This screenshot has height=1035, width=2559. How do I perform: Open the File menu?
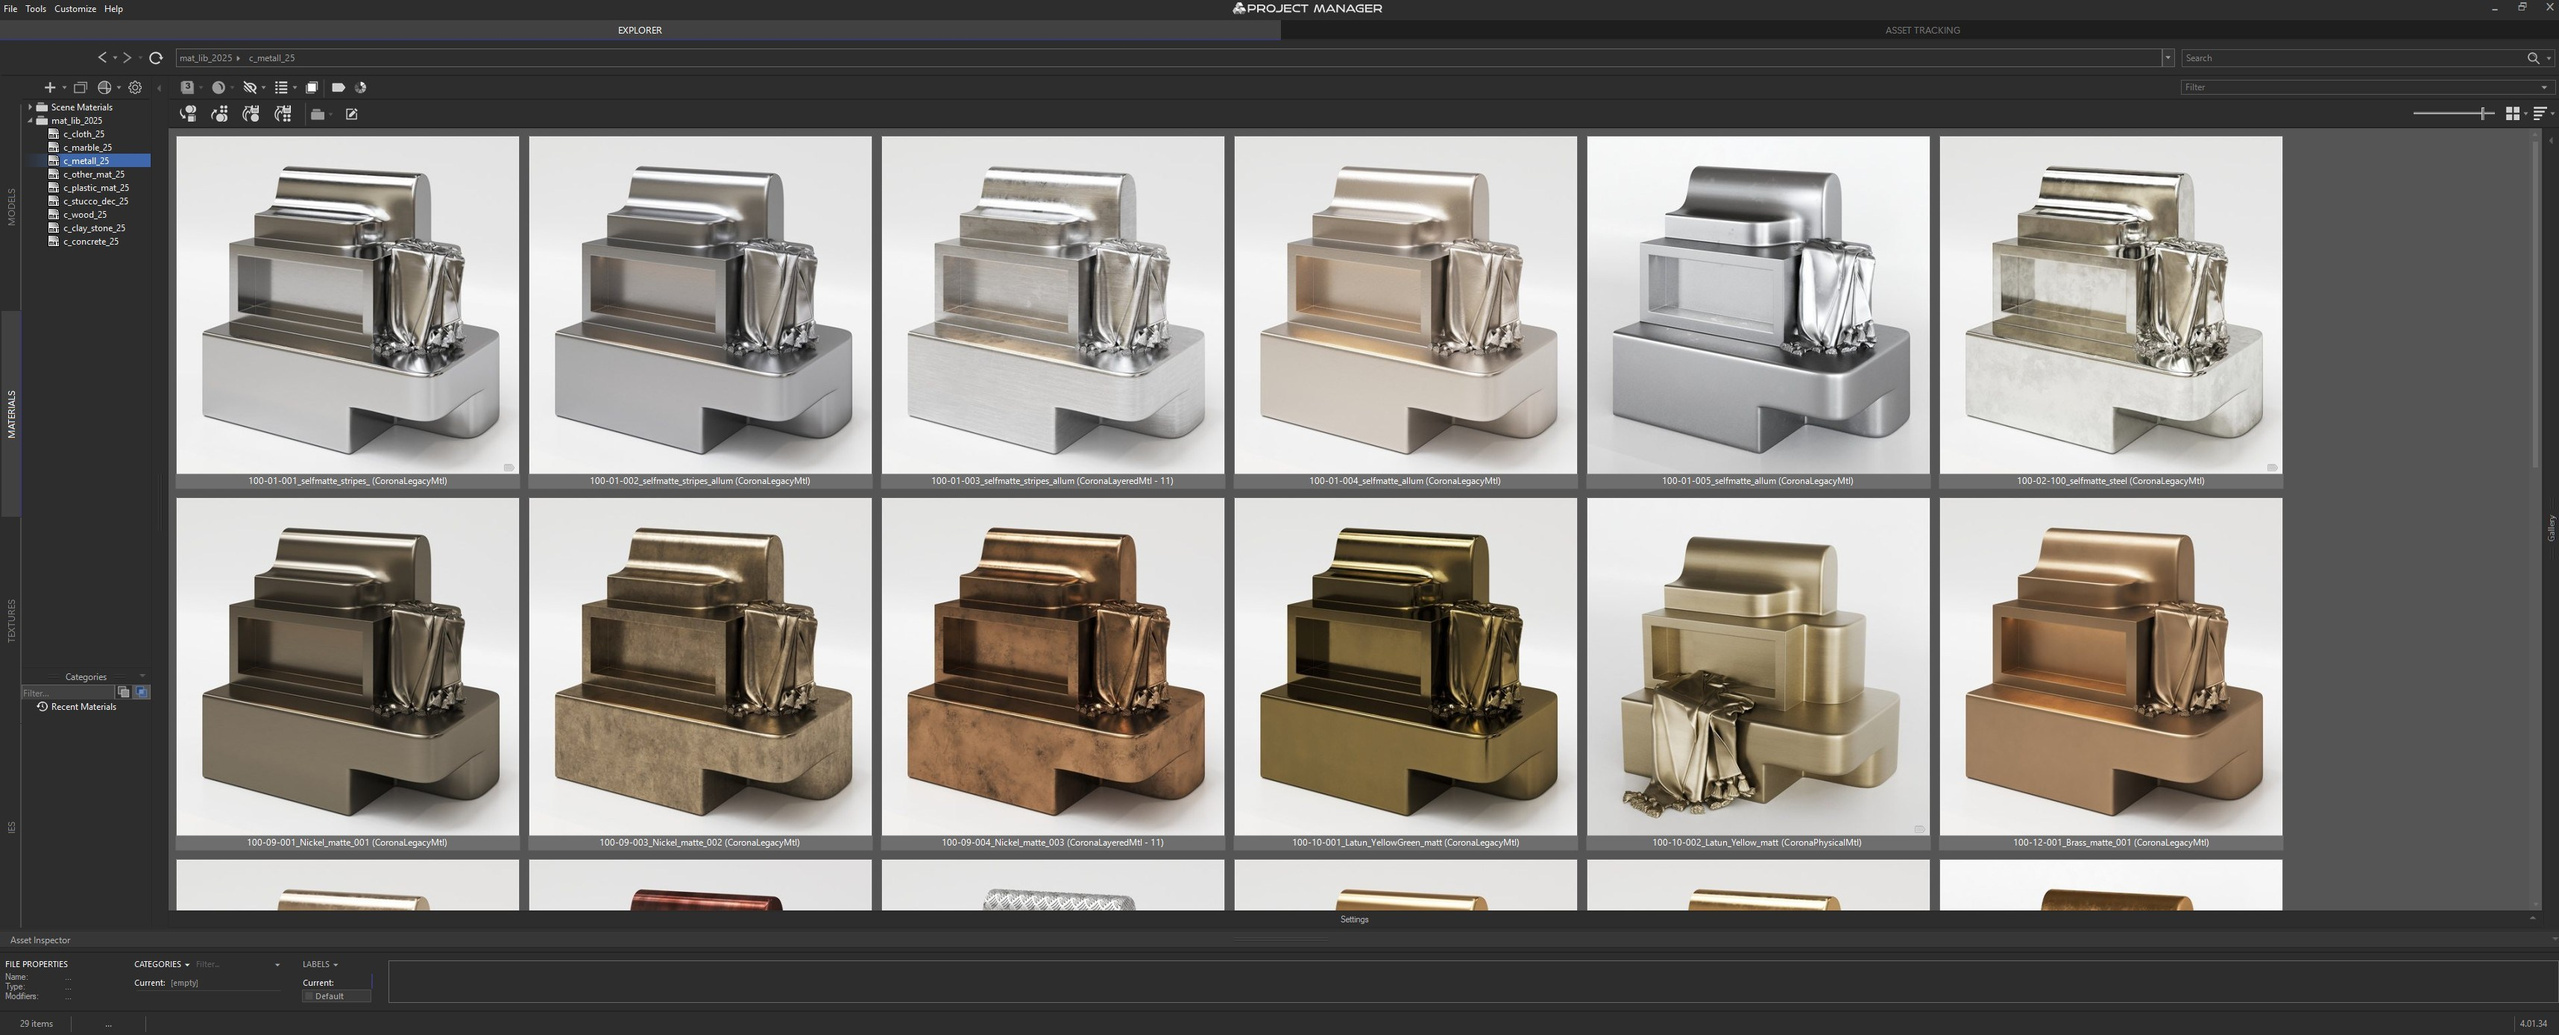coord(11,9)
